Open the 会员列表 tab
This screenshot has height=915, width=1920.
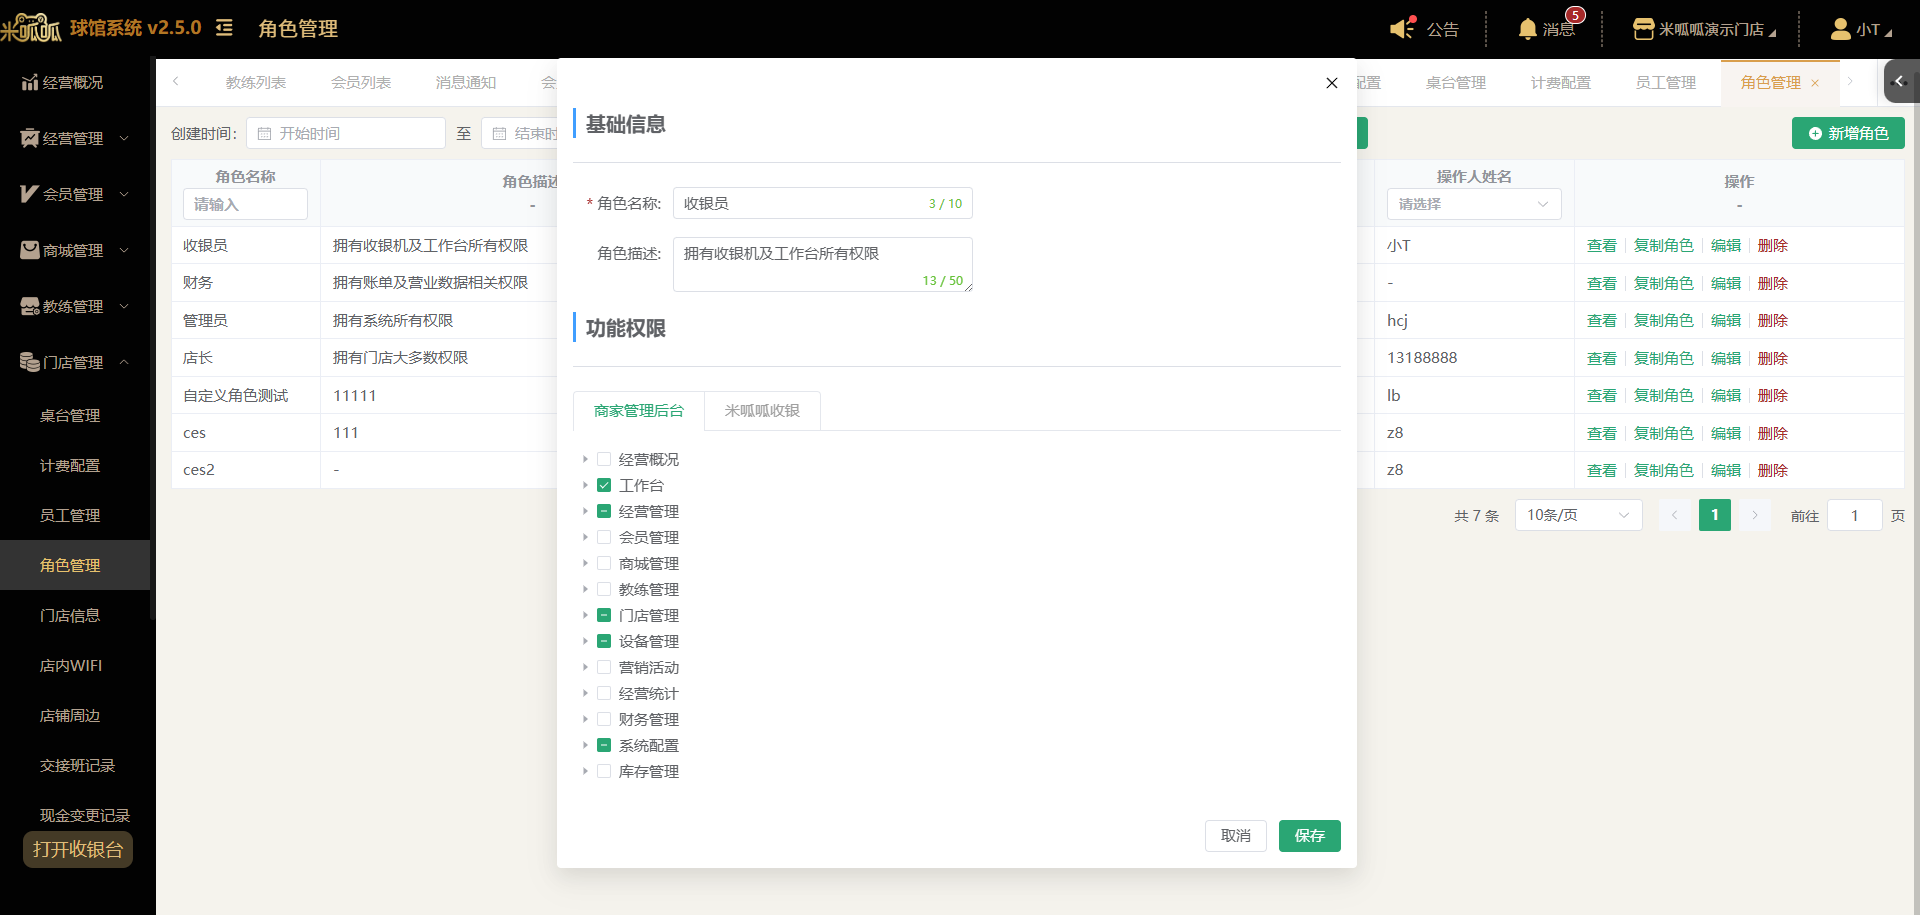(x=361, y=83)
